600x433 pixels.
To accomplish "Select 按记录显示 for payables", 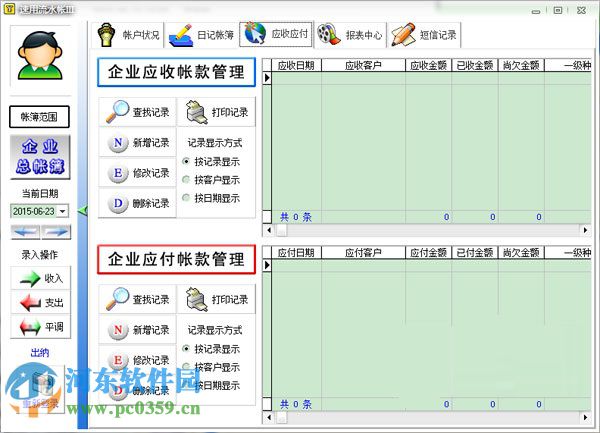I will tap(211, 349).
